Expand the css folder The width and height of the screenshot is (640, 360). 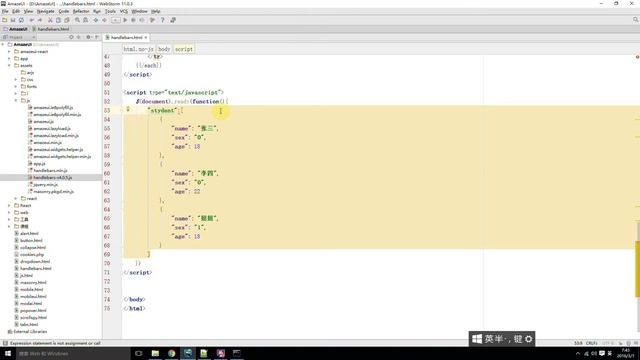(x=16, y=80)
